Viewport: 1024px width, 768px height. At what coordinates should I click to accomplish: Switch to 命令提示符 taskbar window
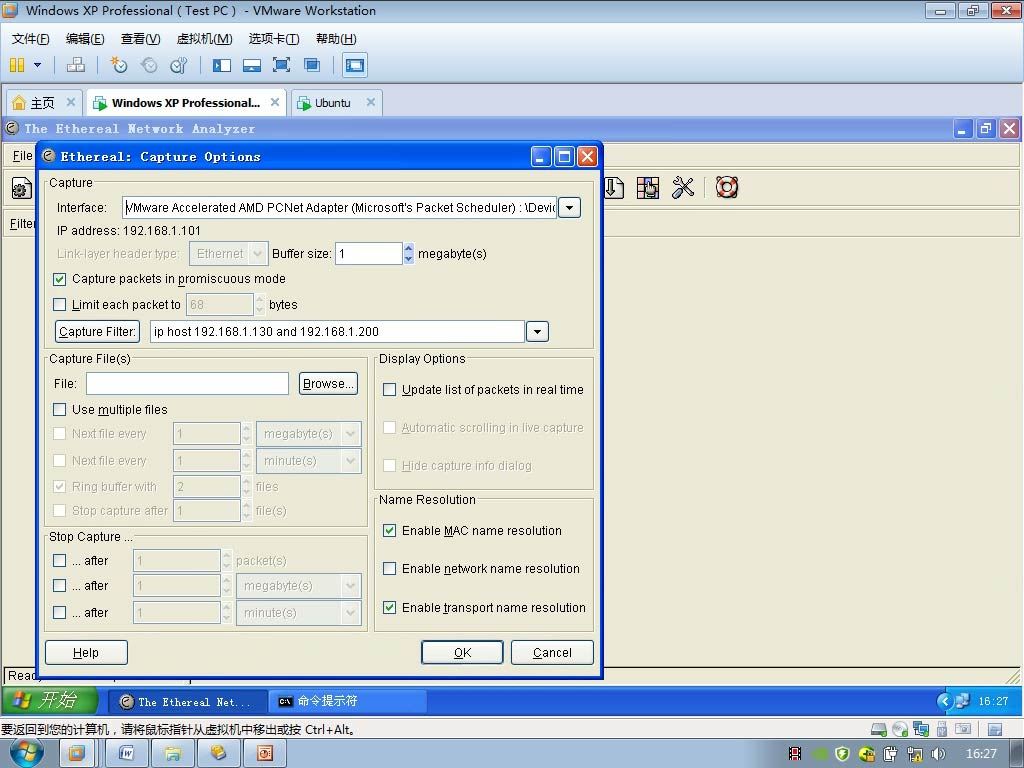[x=348, y=701]
